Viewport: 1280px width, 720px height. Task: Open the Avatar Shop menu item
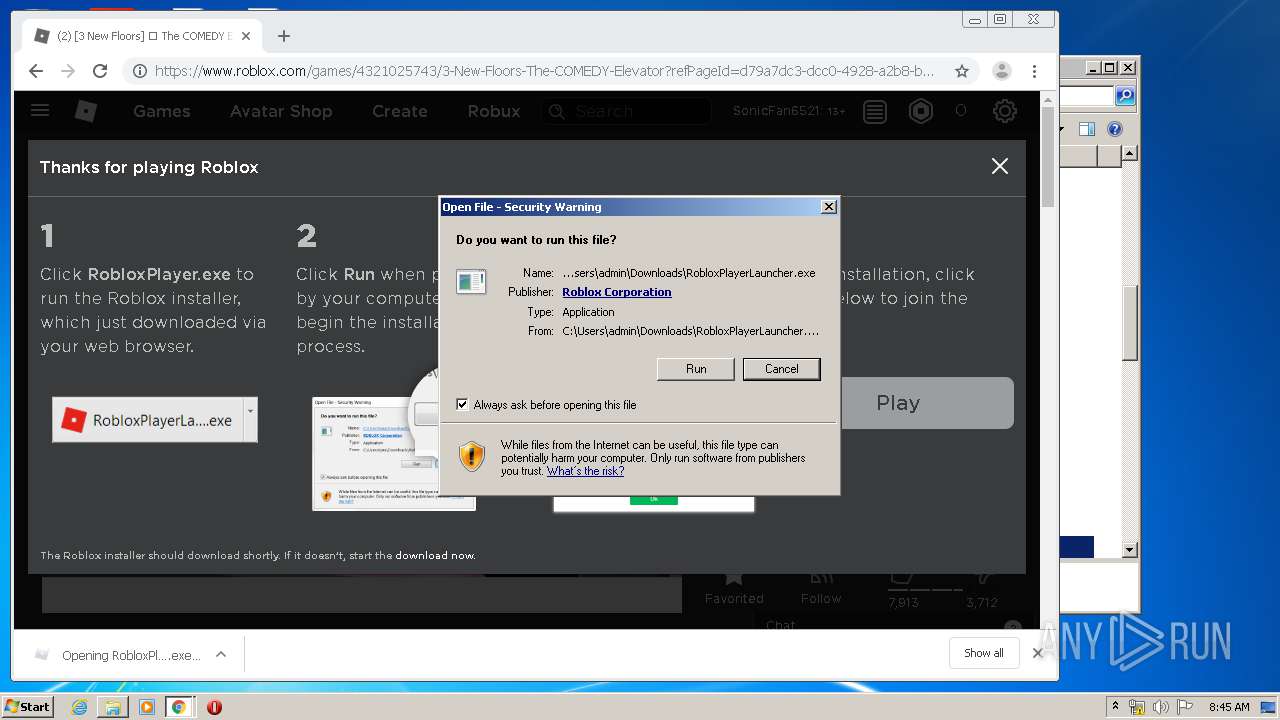tap(281, 111)
